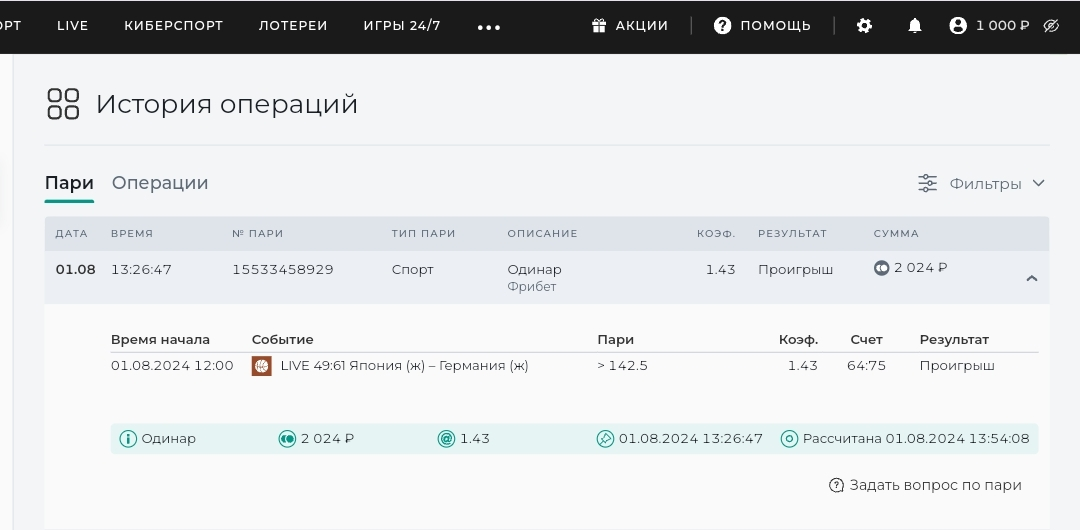Click the Одинар info icon in summary bar
The height and width of the screenshot is (530, 1080).
click(x=128, y=439)
